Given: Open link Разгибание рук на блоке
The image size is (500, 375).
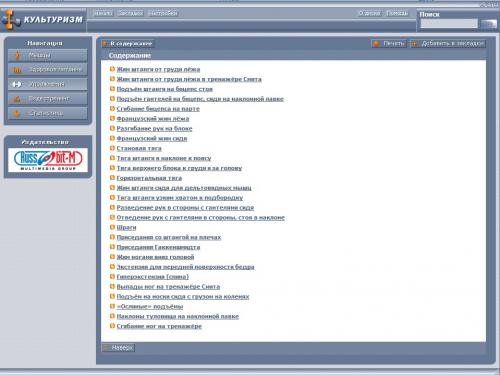Looking at the screenshot, I should tap(154, 129).
